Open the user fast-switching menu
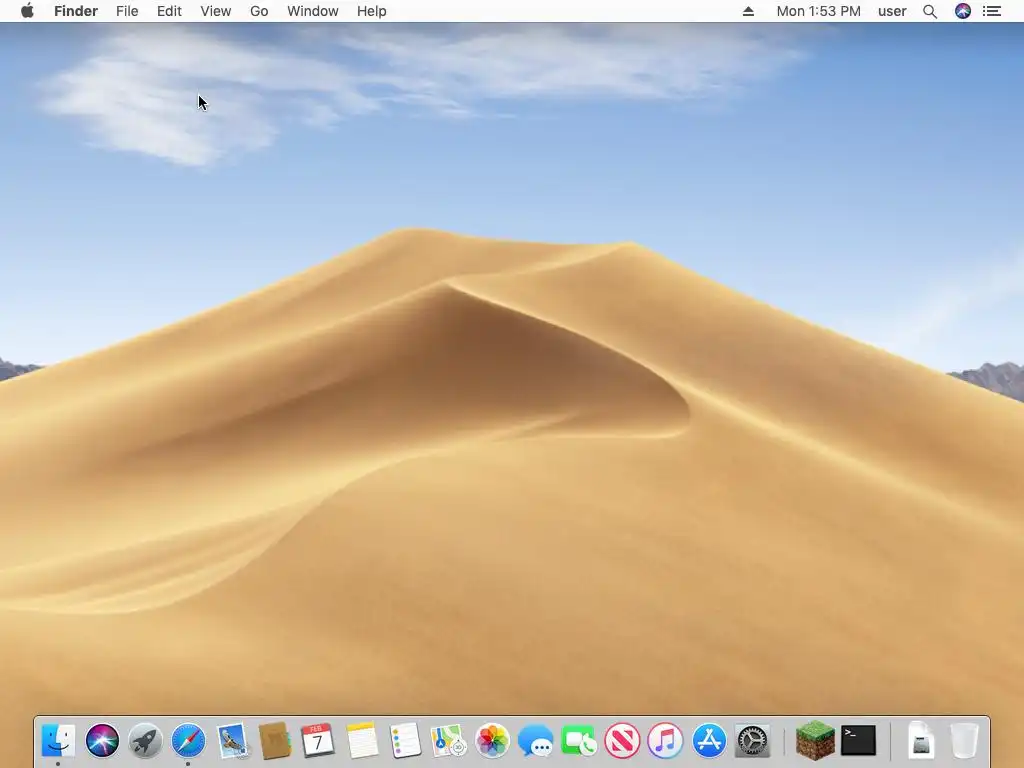The width and height of the screenshot is (1024, 768). [892, 11]
